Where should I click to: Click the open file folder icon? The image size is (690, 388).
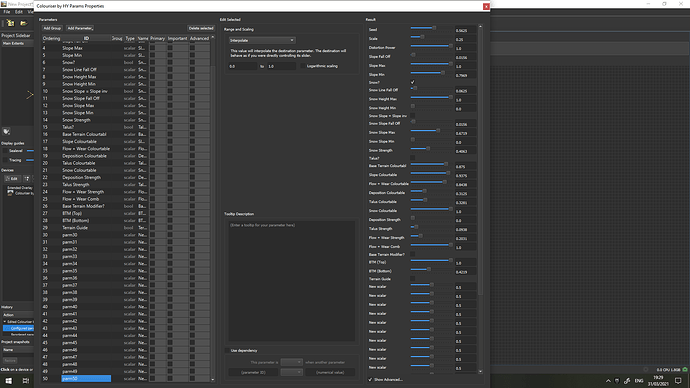point(23,23)
